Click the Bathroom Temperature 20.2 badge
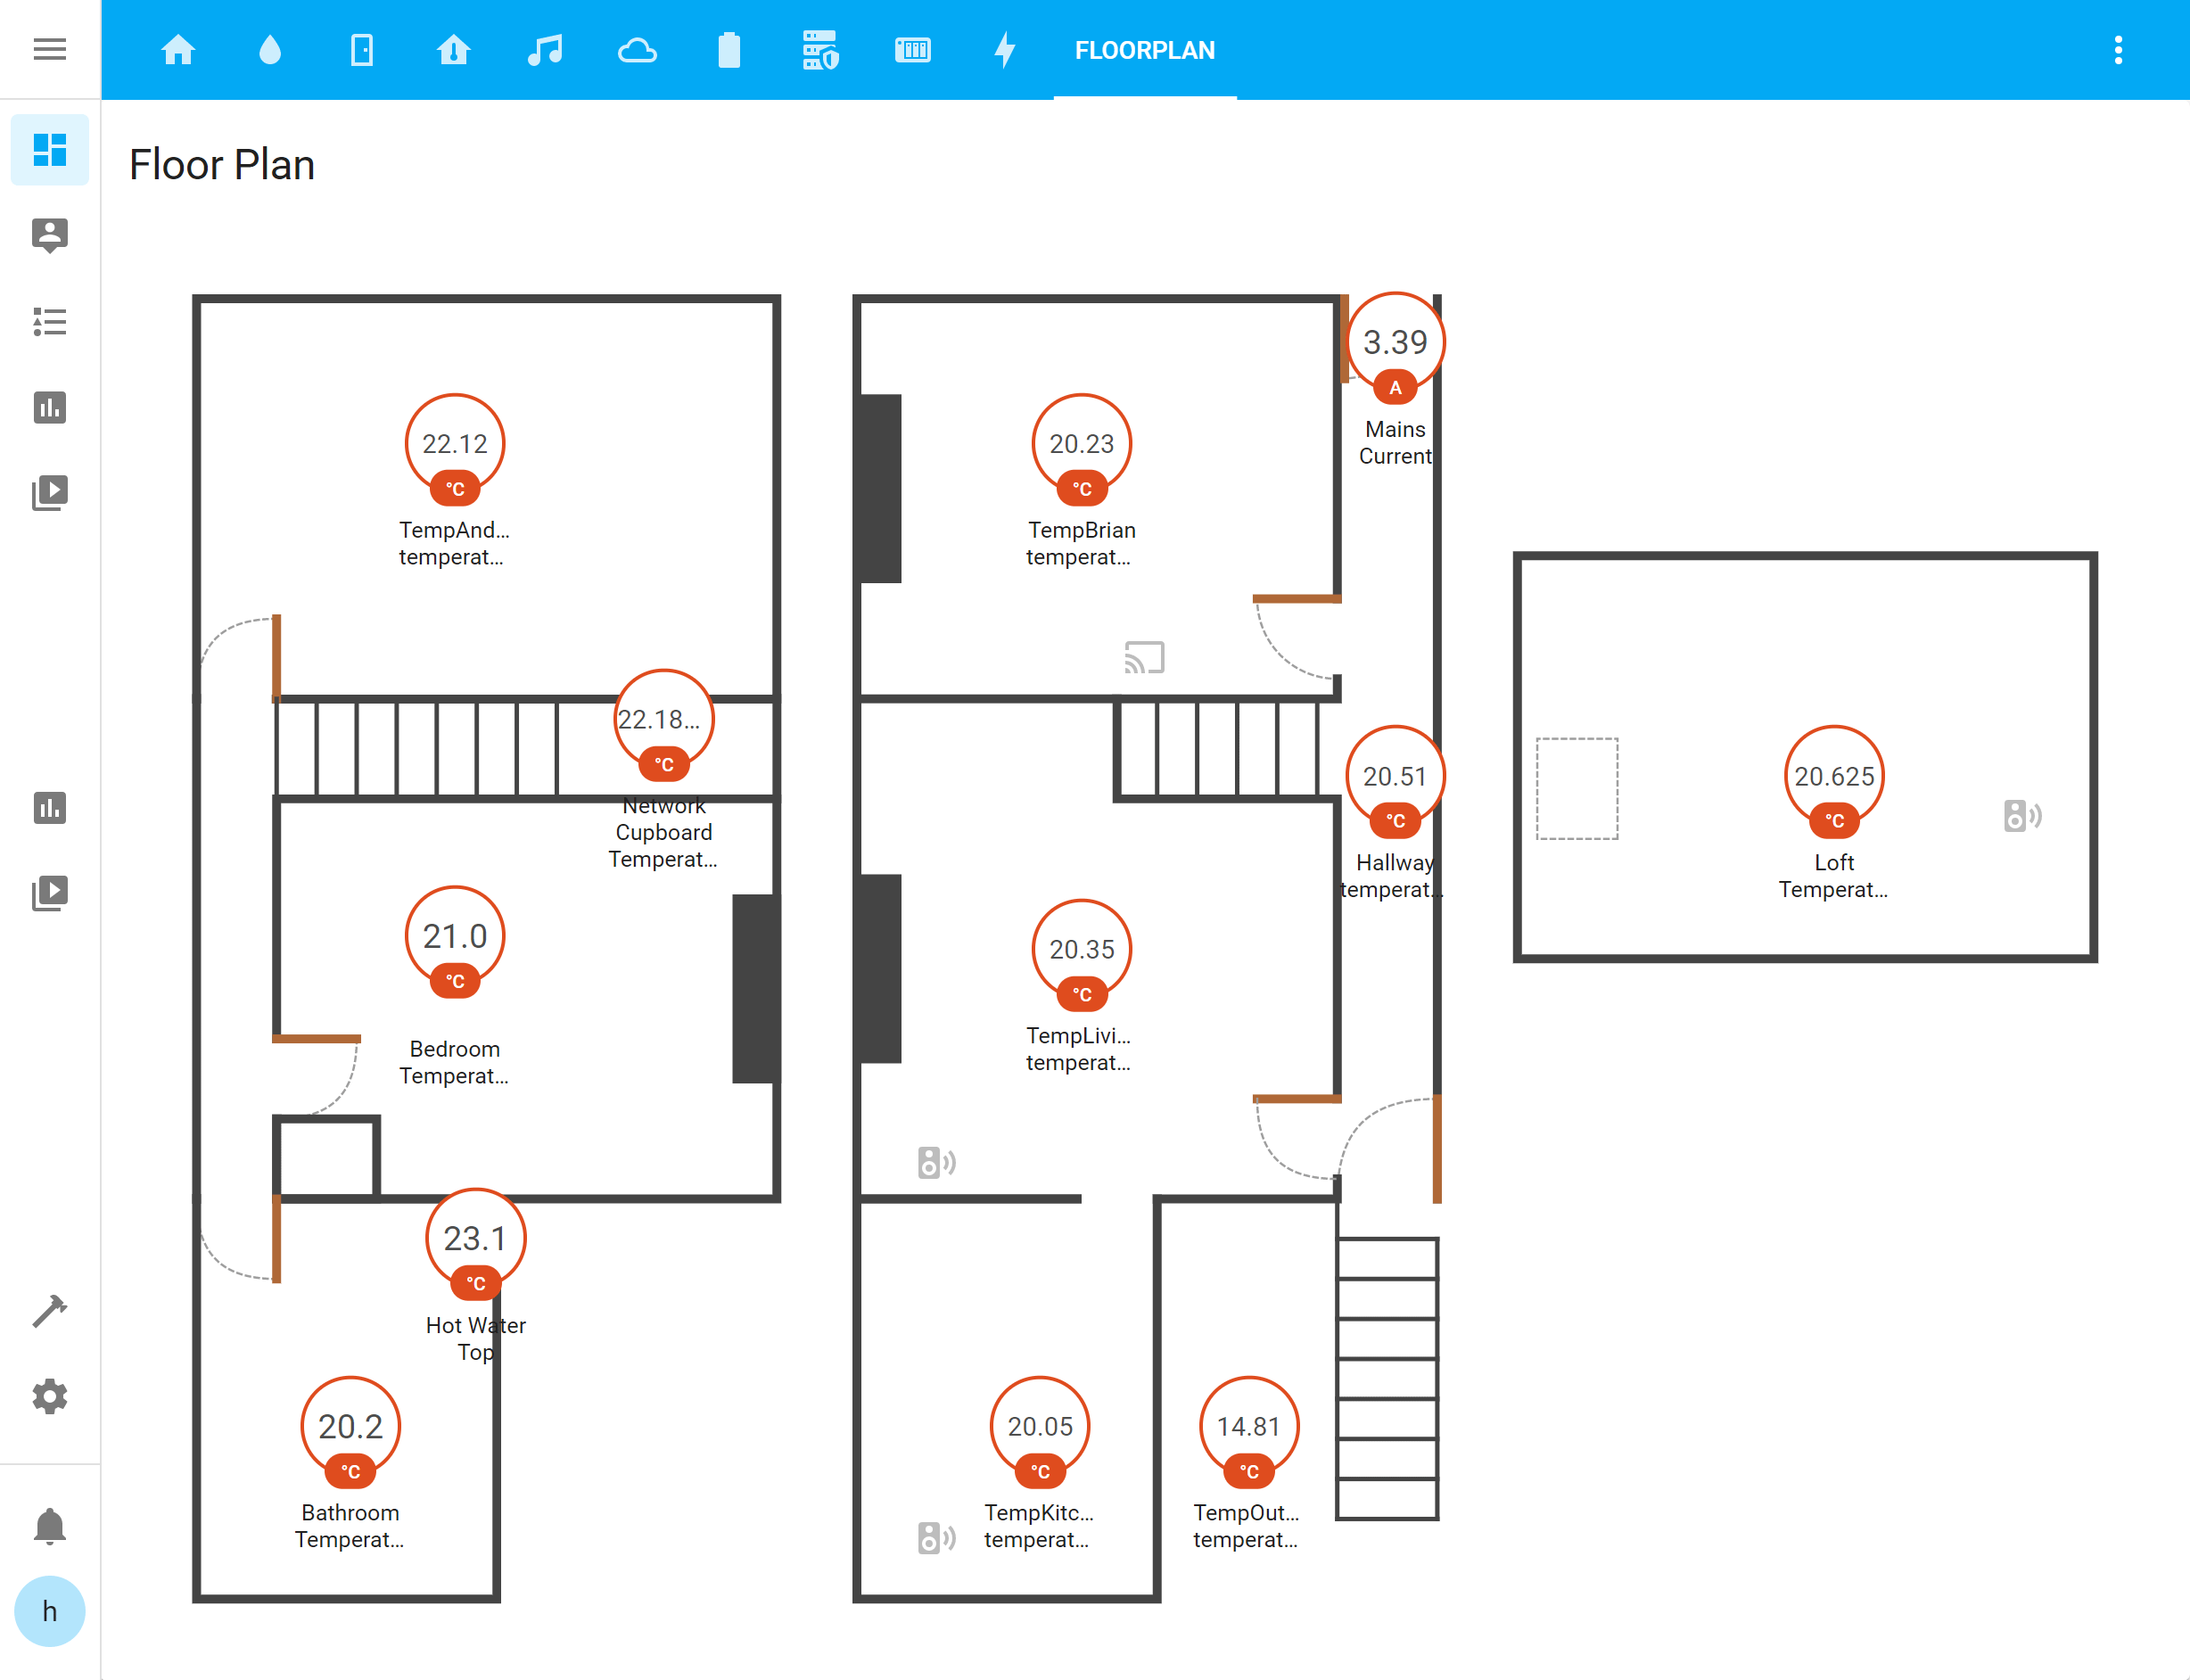This screenshot has height=1680, width=2190. (350, 1427)
